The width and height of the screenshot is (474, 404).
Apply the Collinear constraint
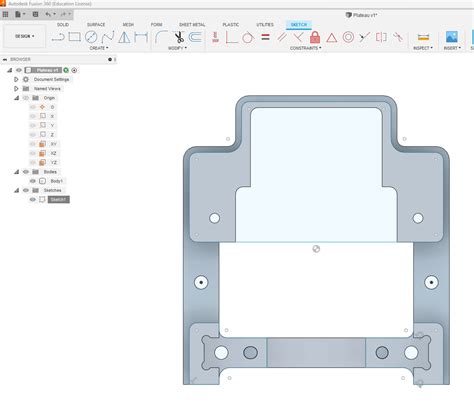(x=364, y=37)
